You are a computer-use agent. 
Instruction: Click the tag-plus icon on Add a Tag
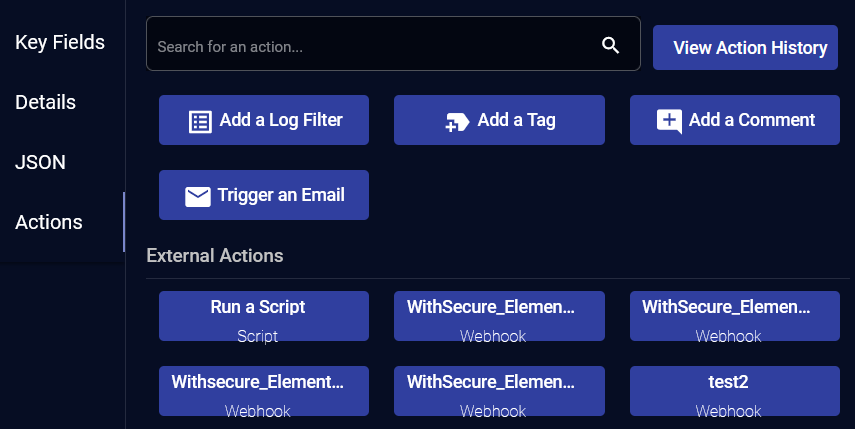point(457,123)
